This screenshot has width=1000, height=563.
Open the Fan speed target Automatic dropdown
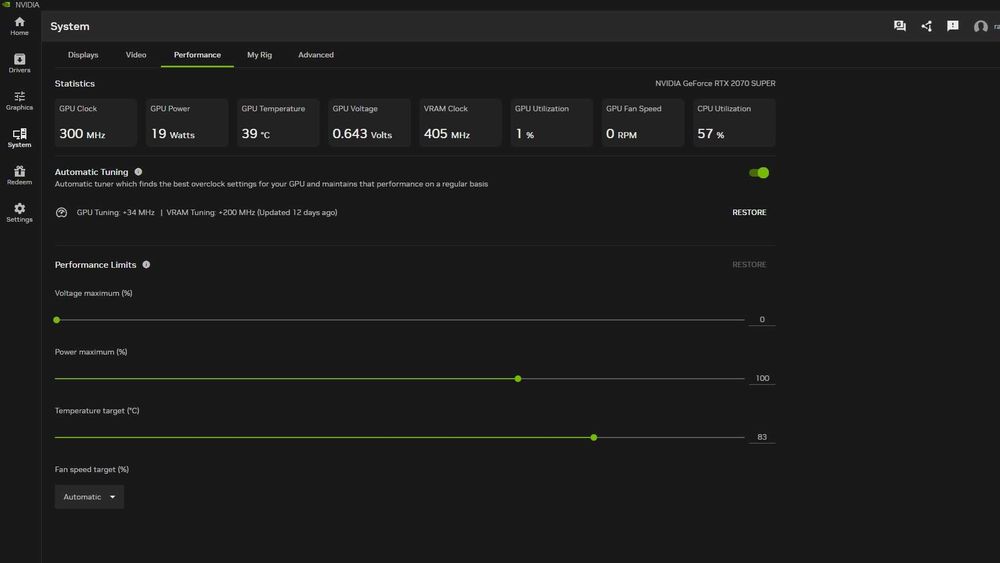tap(89, 497)
